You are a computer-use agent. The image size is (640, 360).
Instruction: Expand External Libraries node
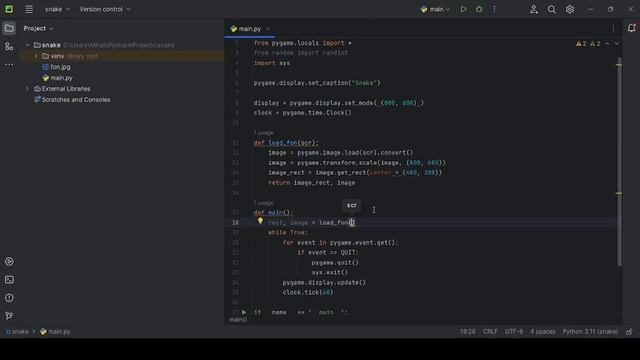[27, 89]
